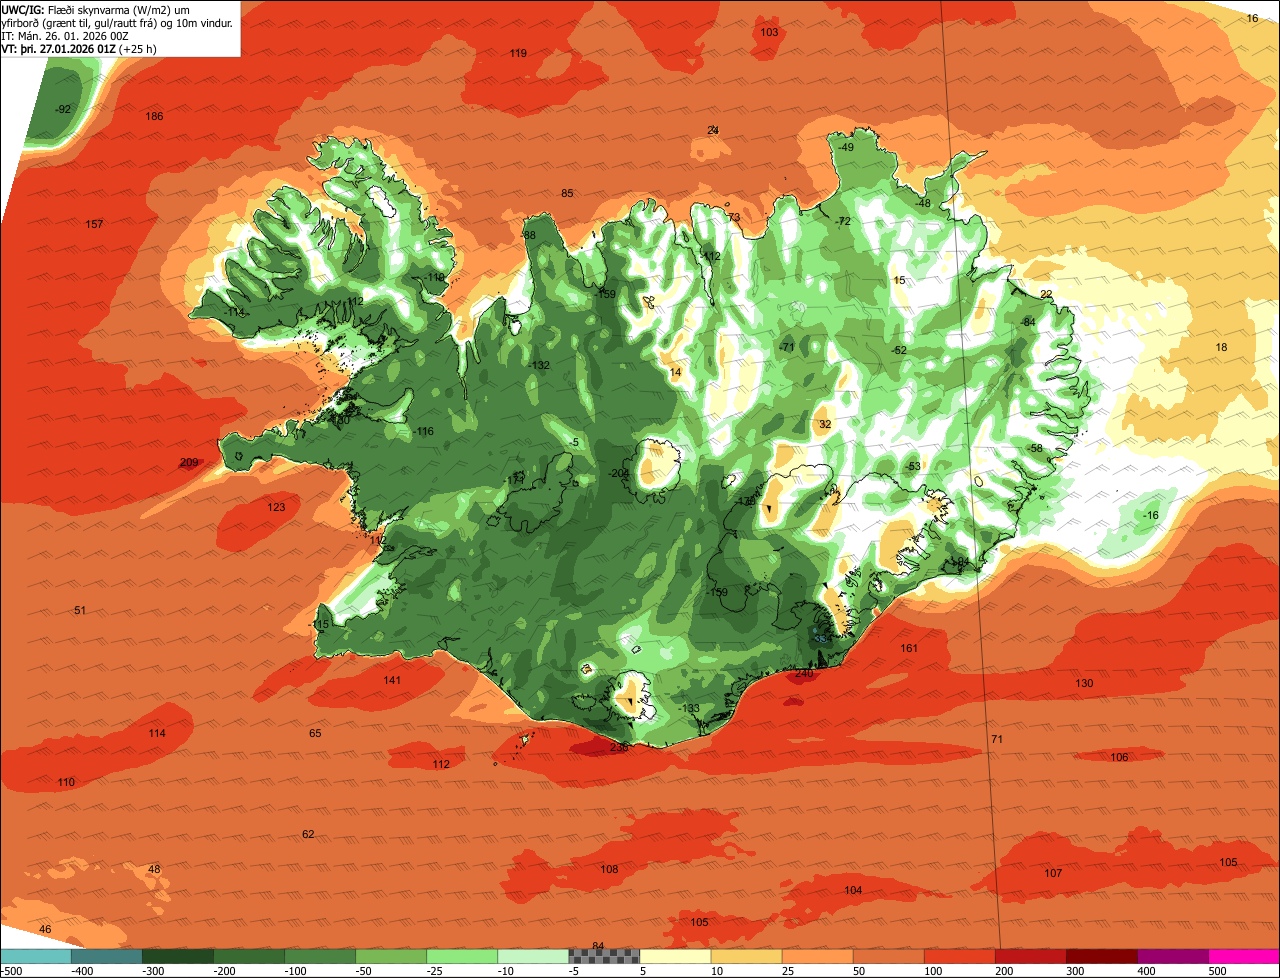Screen dimensions: 1280x978
Task: Click the analysis time 'IT: Mán. 26. 01. 2026 00Z'
Action: pos(65,35)
